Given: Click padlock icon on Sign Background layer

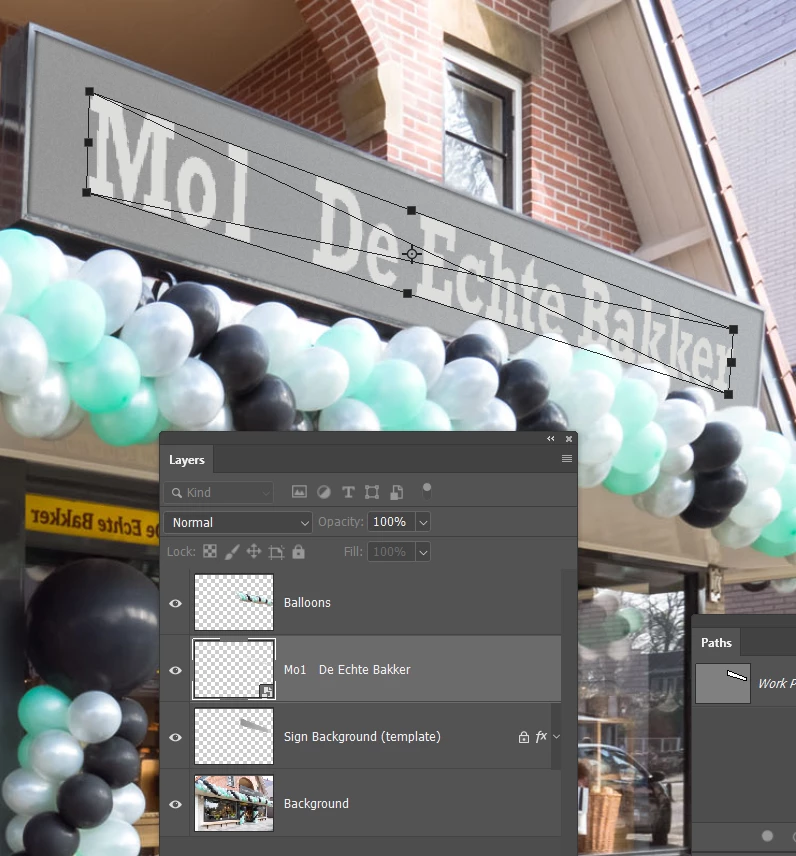Looking at the screenshot, I should pos(524,737).
